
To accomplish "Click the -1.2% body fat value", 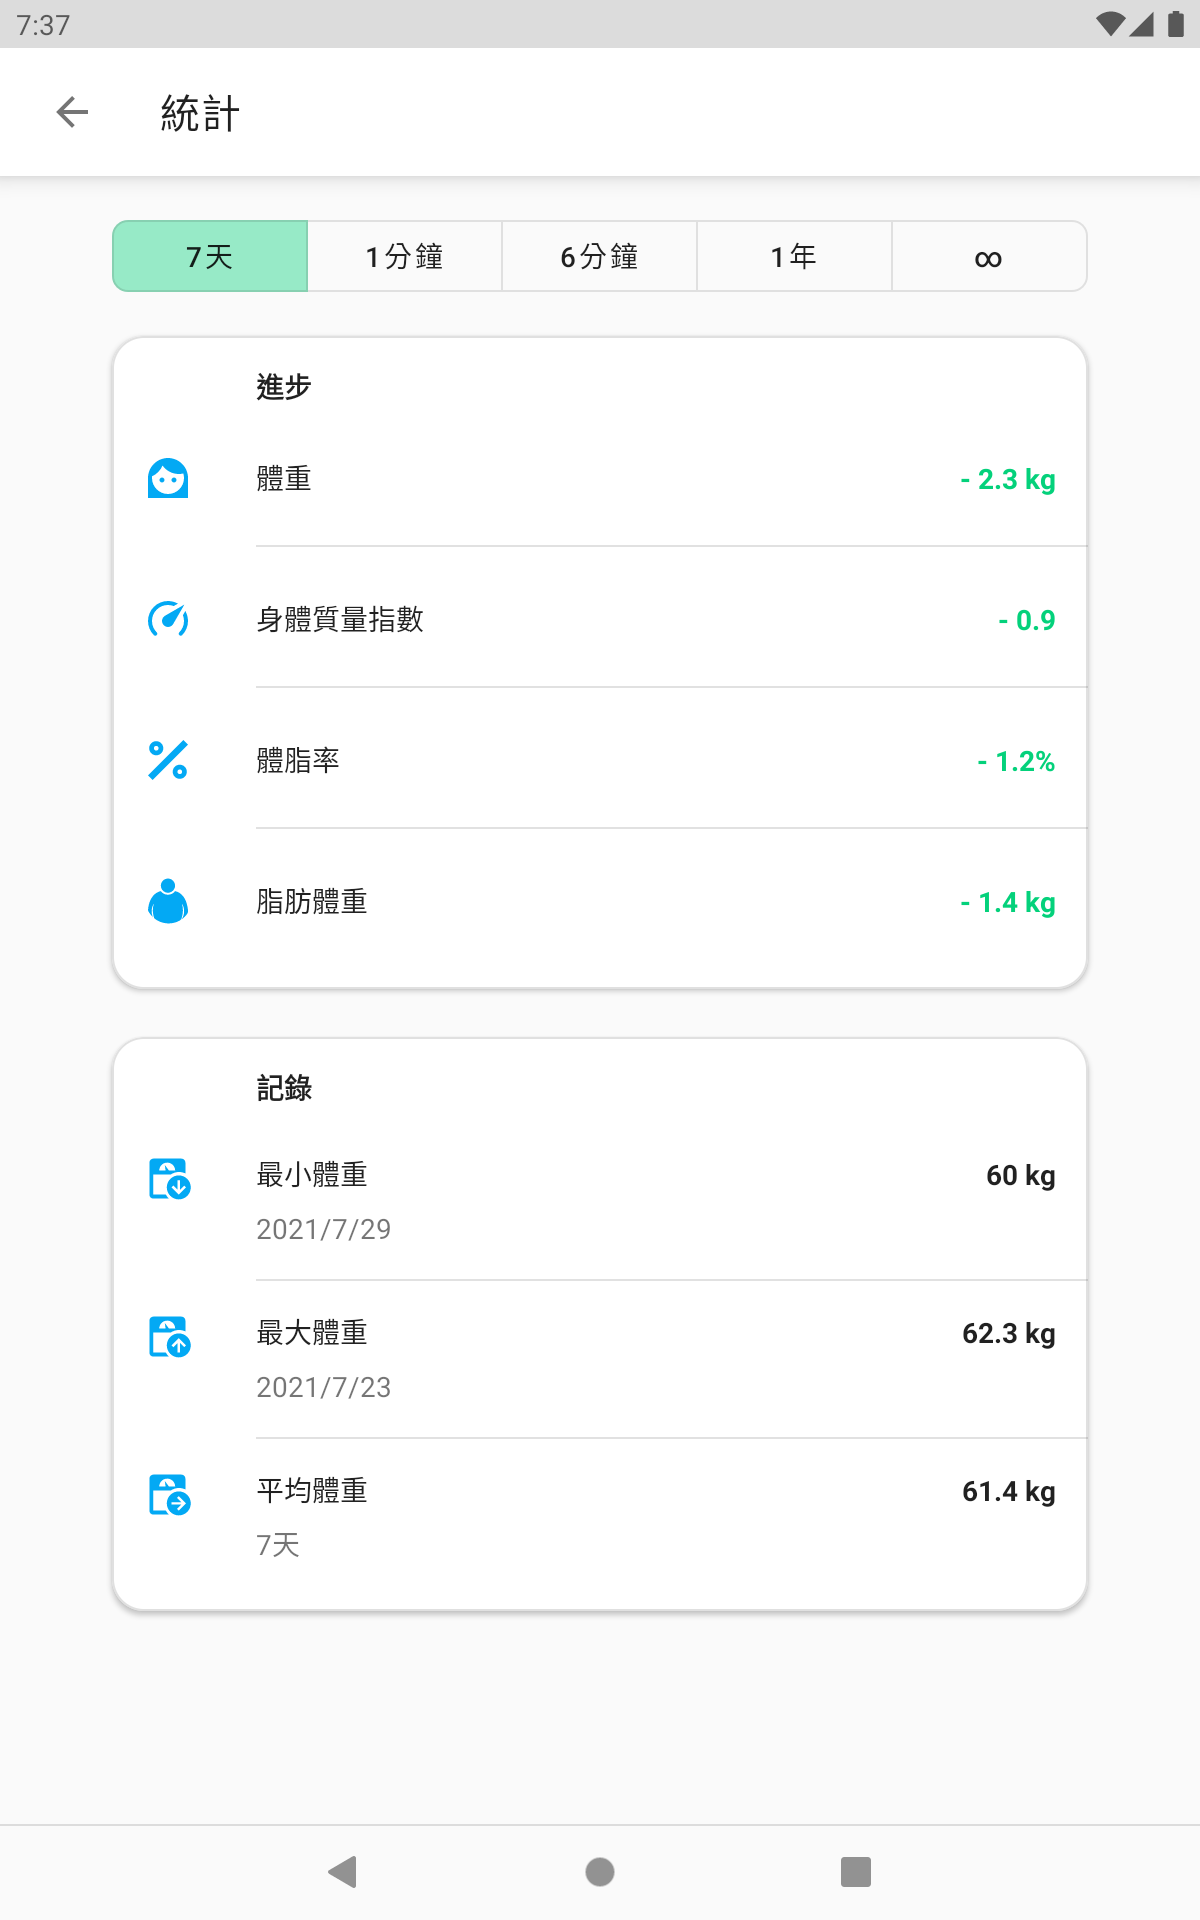I will coord(1016,761).
